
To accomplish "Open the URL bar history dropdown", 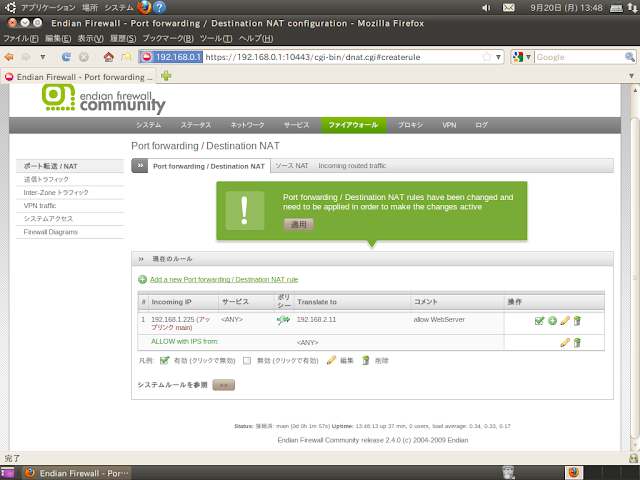I will click(498, 57).
